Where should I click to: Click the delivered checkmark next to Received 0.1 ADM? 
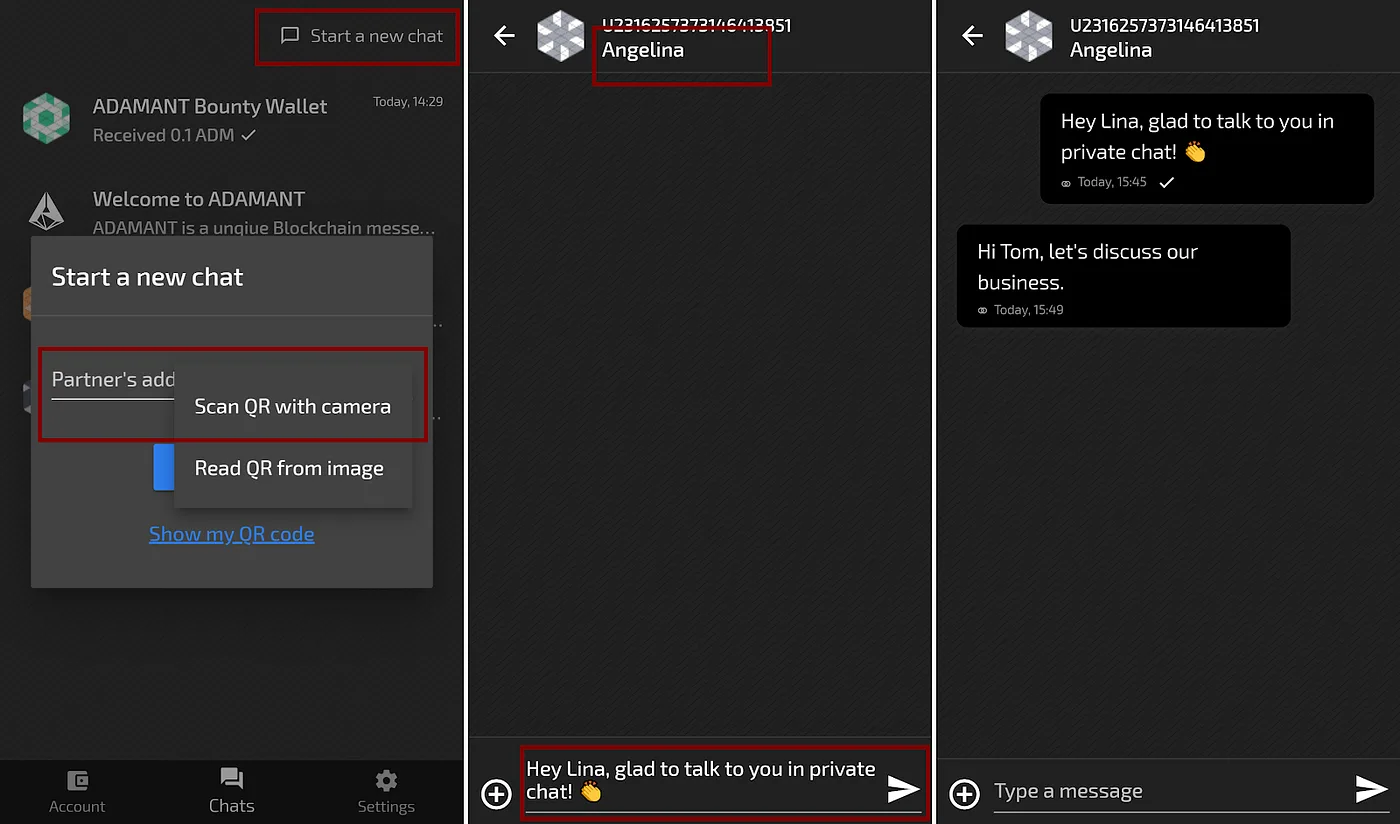tap(249, 135)
